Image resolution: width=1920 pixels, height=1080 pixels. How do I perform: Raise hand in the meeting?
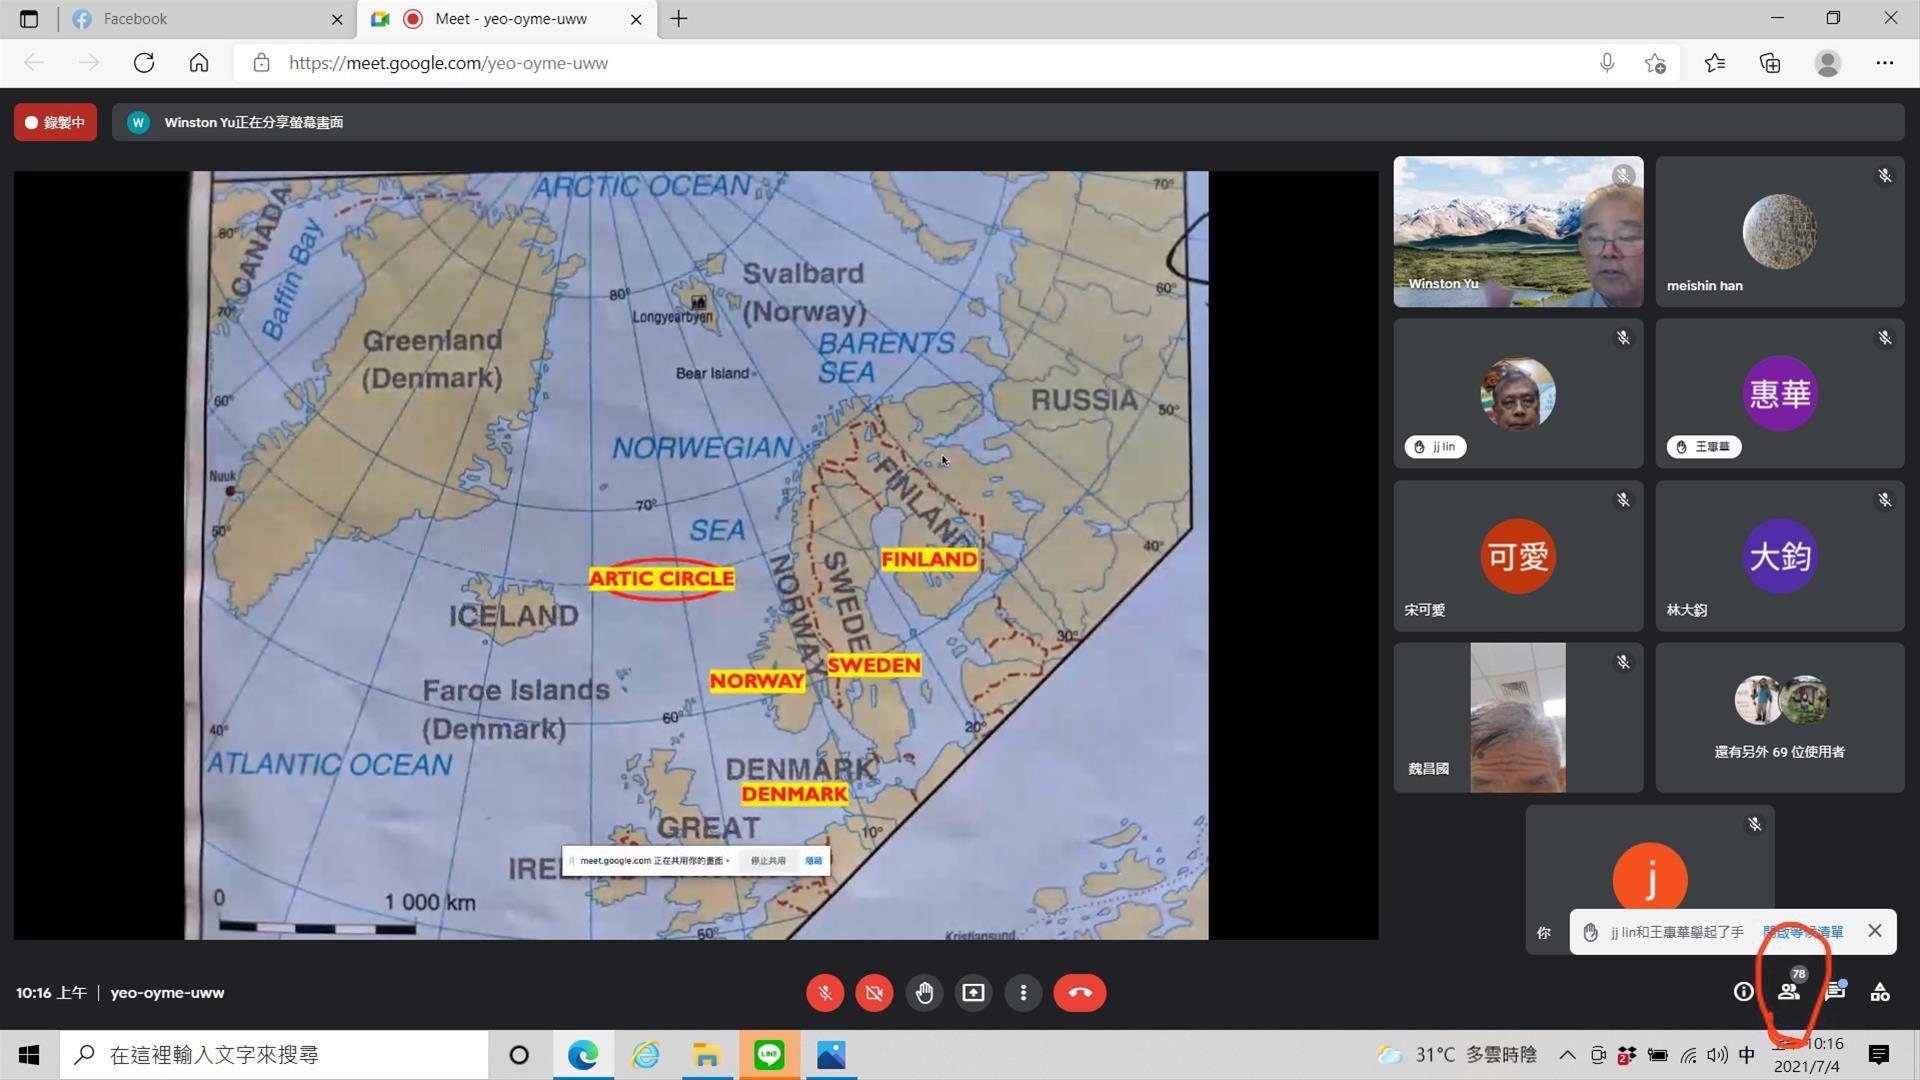pyautogui.click(x=924, y=993)
